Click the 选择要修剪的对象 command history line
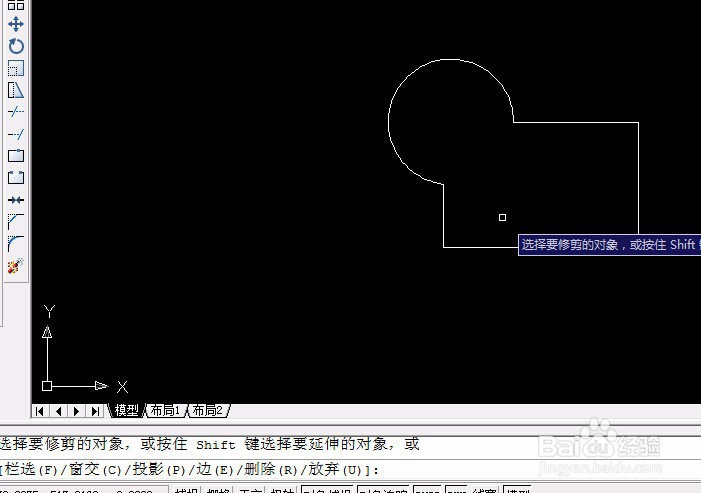Image resolution: width=701 pixels, height=493 pixels. tap(210, 444)
